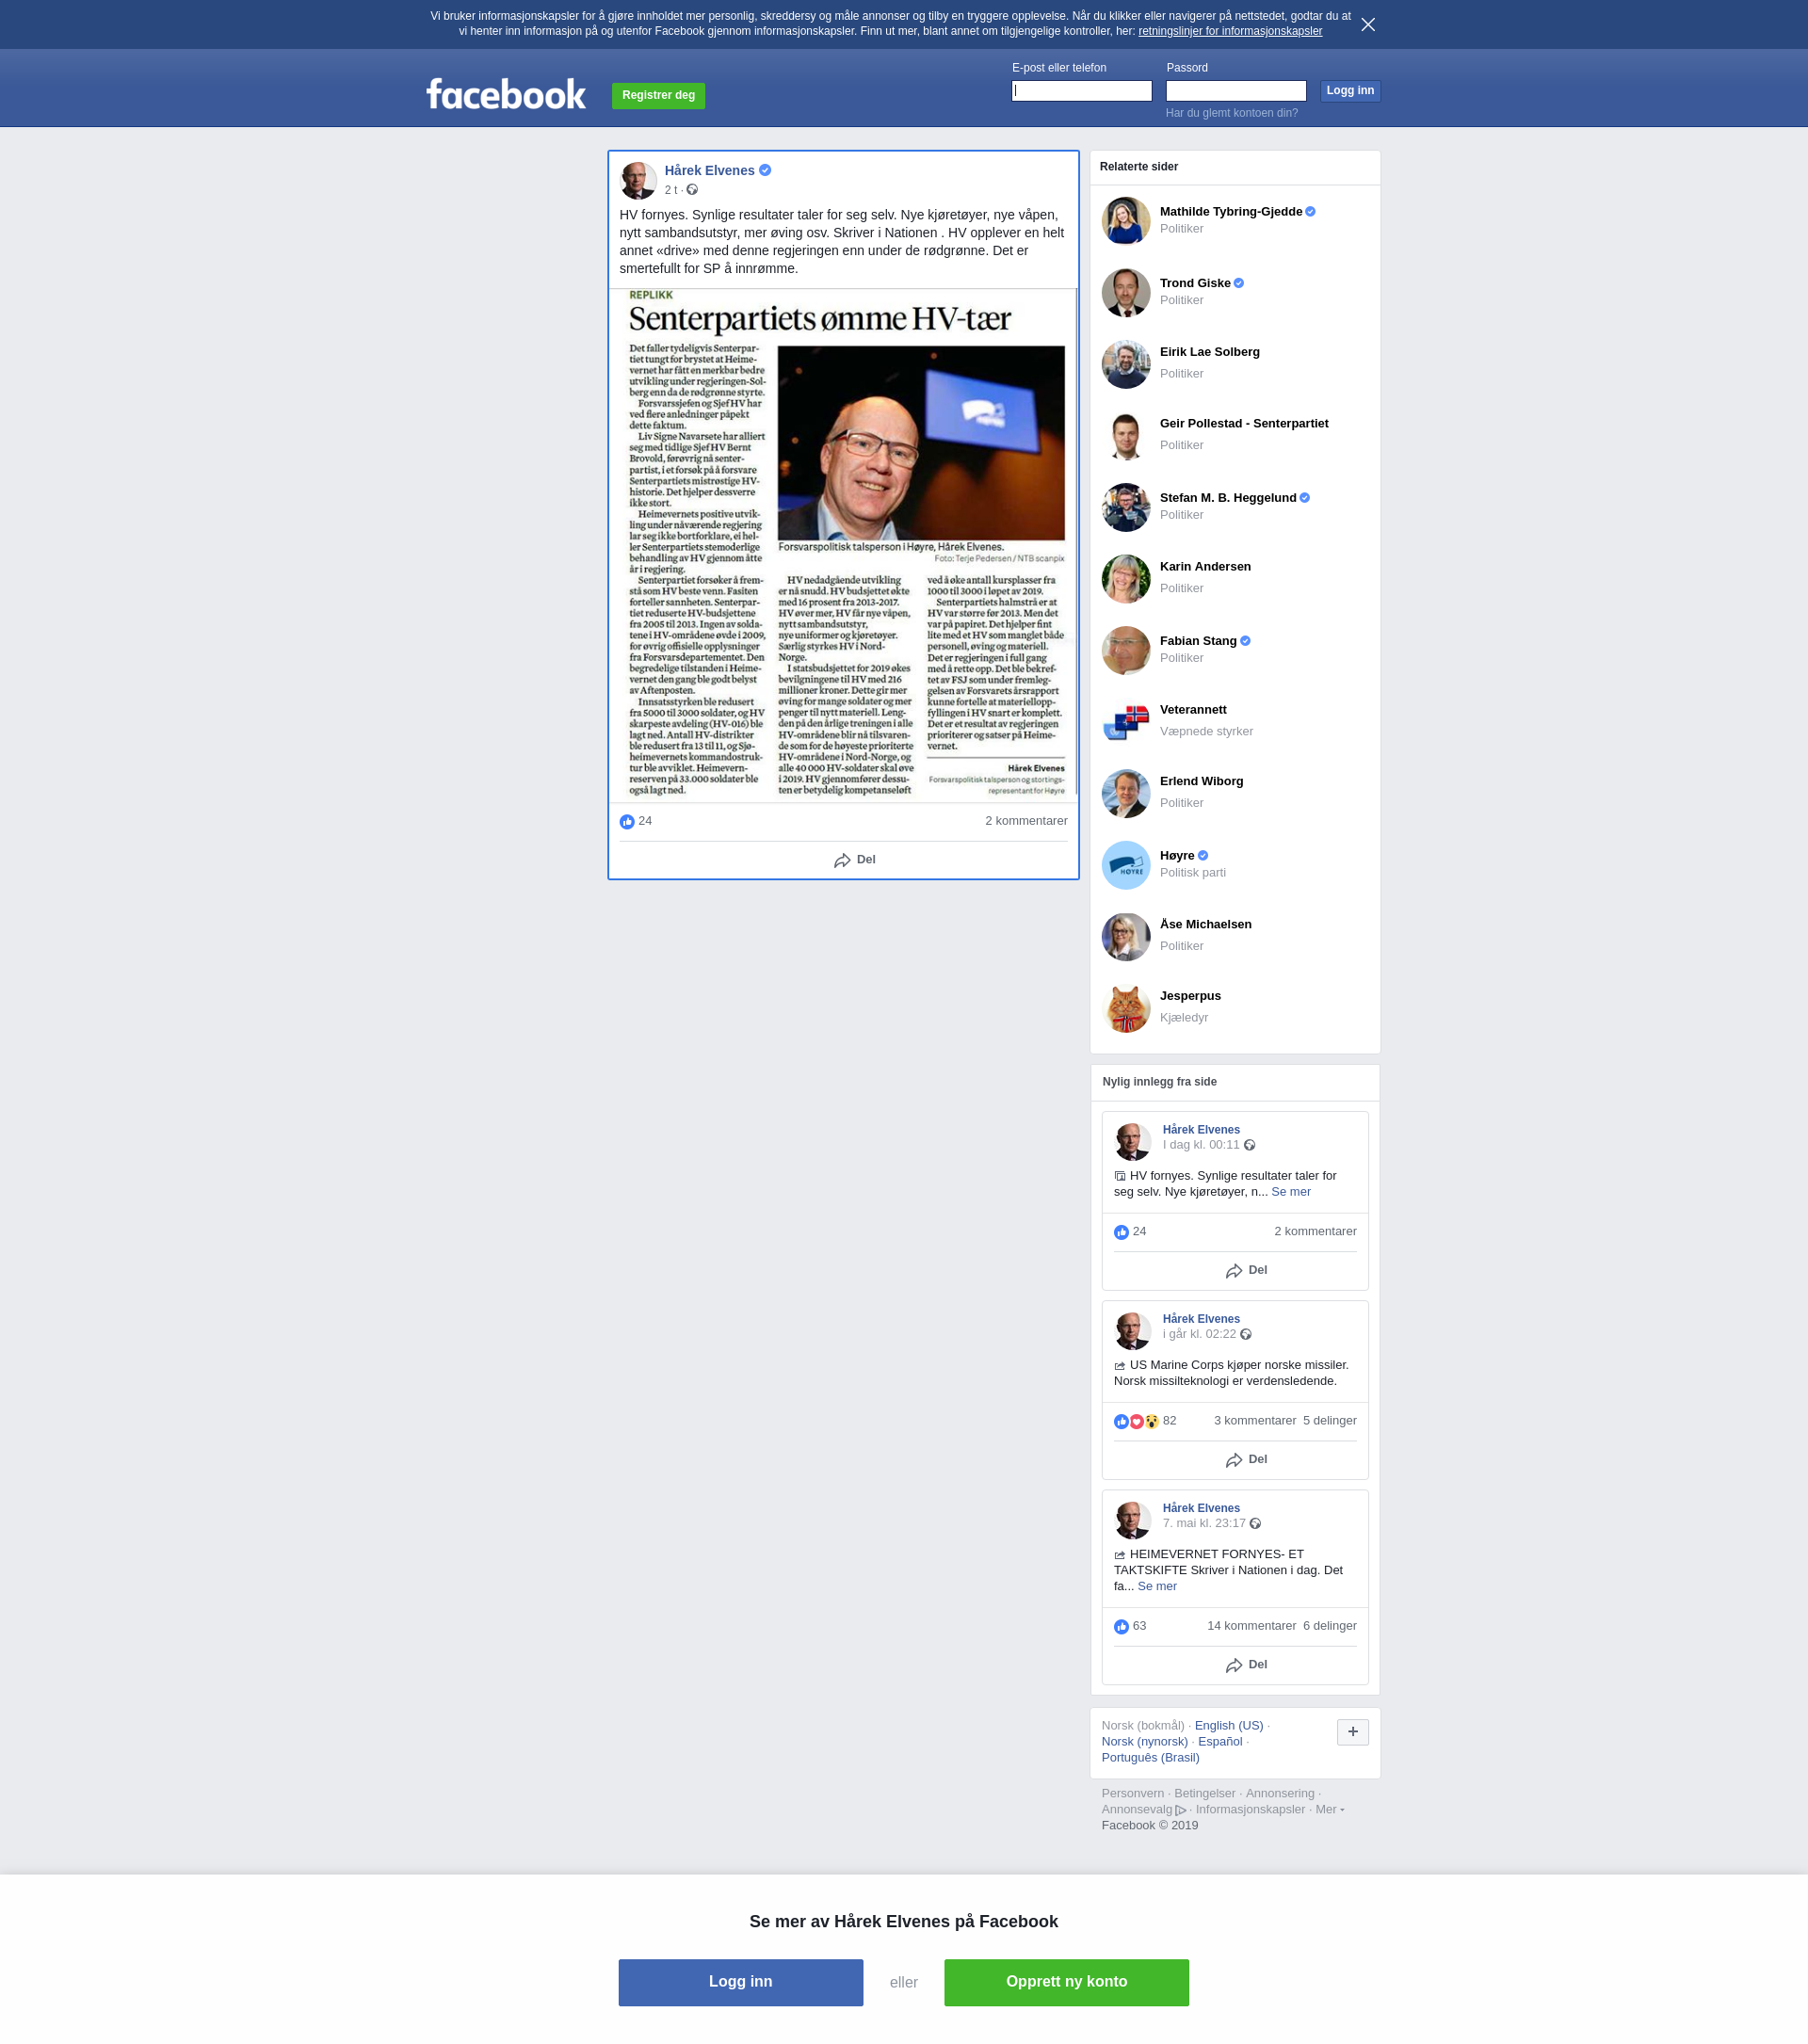Open the i går kl. 02:22 timestamp link
The image size is (1808, 2044).
click(x=1199, y=1335)
